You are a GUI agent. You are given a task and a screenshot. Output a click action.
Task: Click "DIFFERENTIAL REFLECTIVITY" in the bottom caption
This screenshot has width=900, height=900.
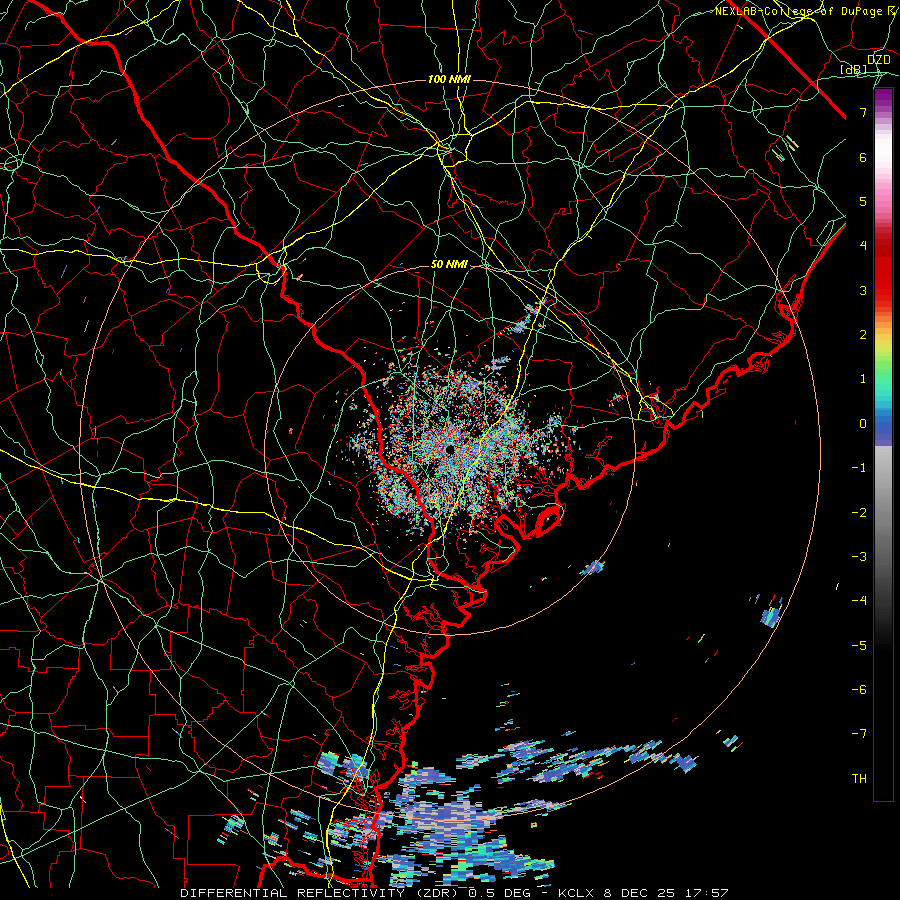click(x=293, y=893)
